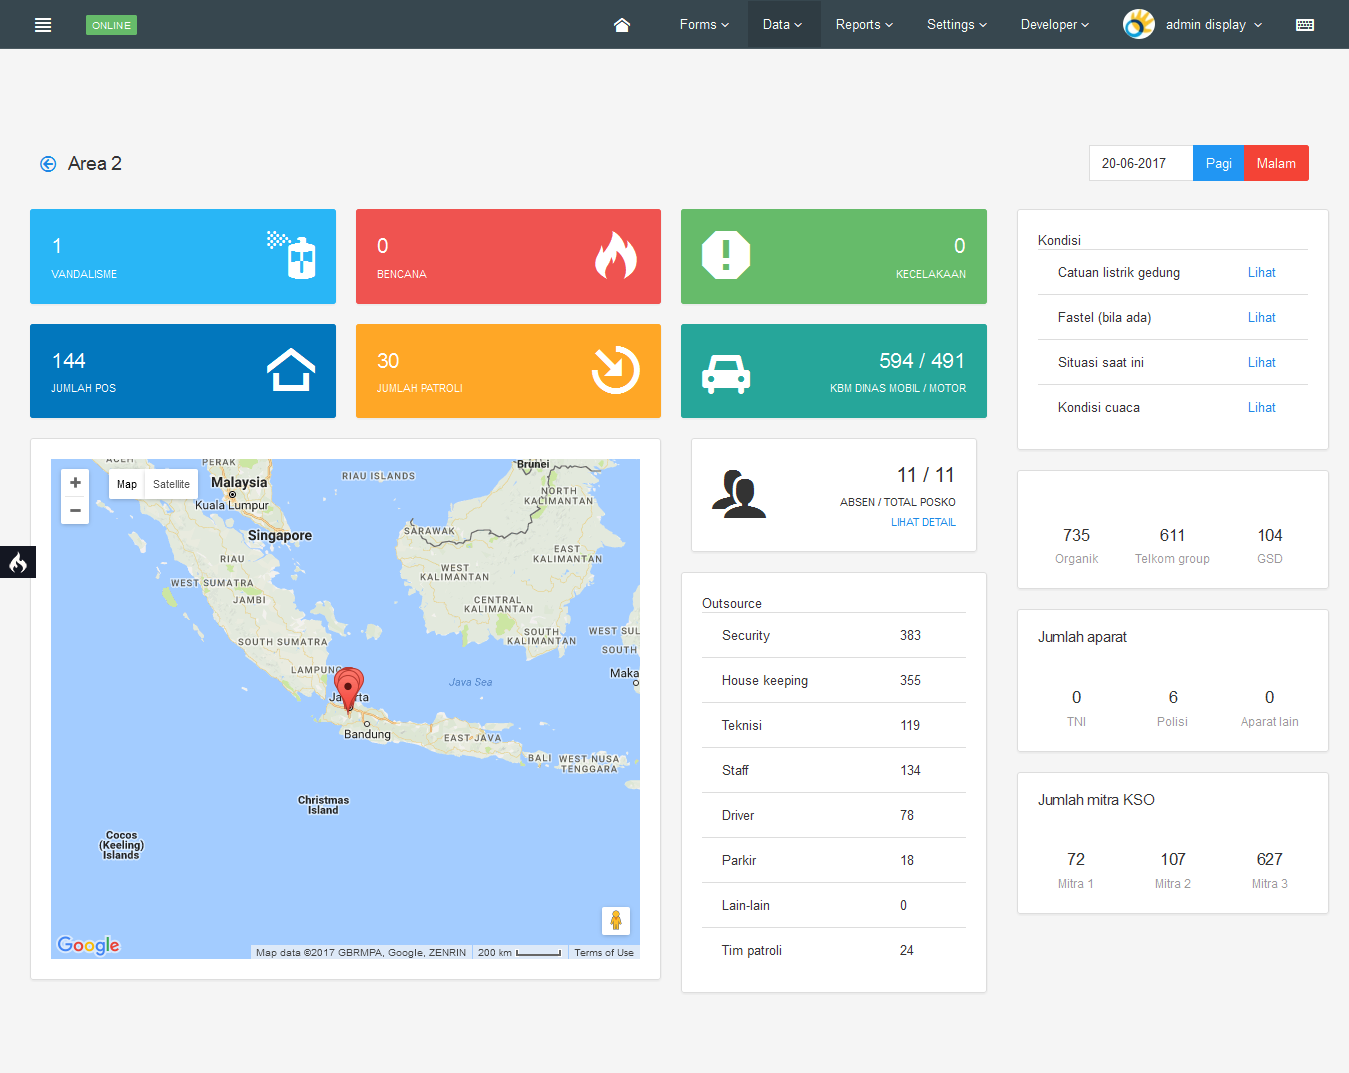Go to the home page icon
This screenshot has width=1349, height=1073.
tap(622, 25)
